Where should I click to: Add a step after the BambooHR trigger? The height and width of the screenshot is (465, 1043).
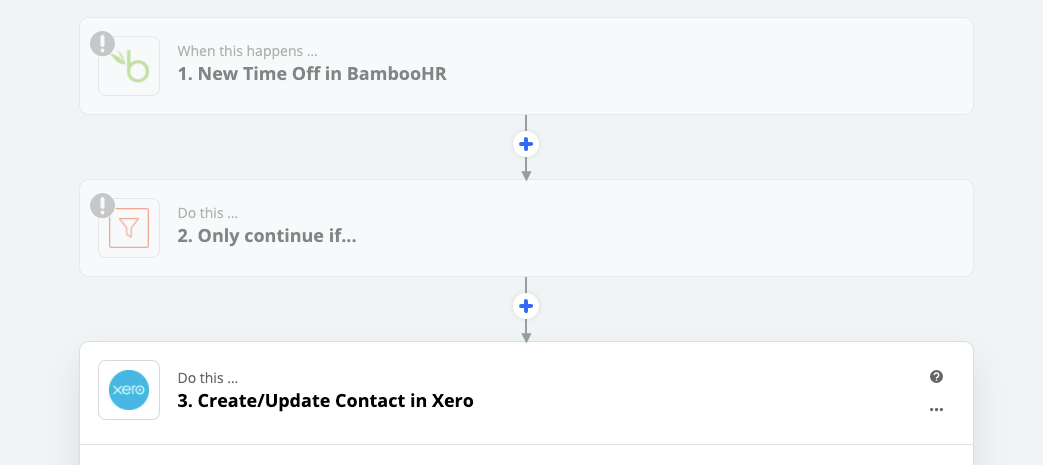(526, 144)
